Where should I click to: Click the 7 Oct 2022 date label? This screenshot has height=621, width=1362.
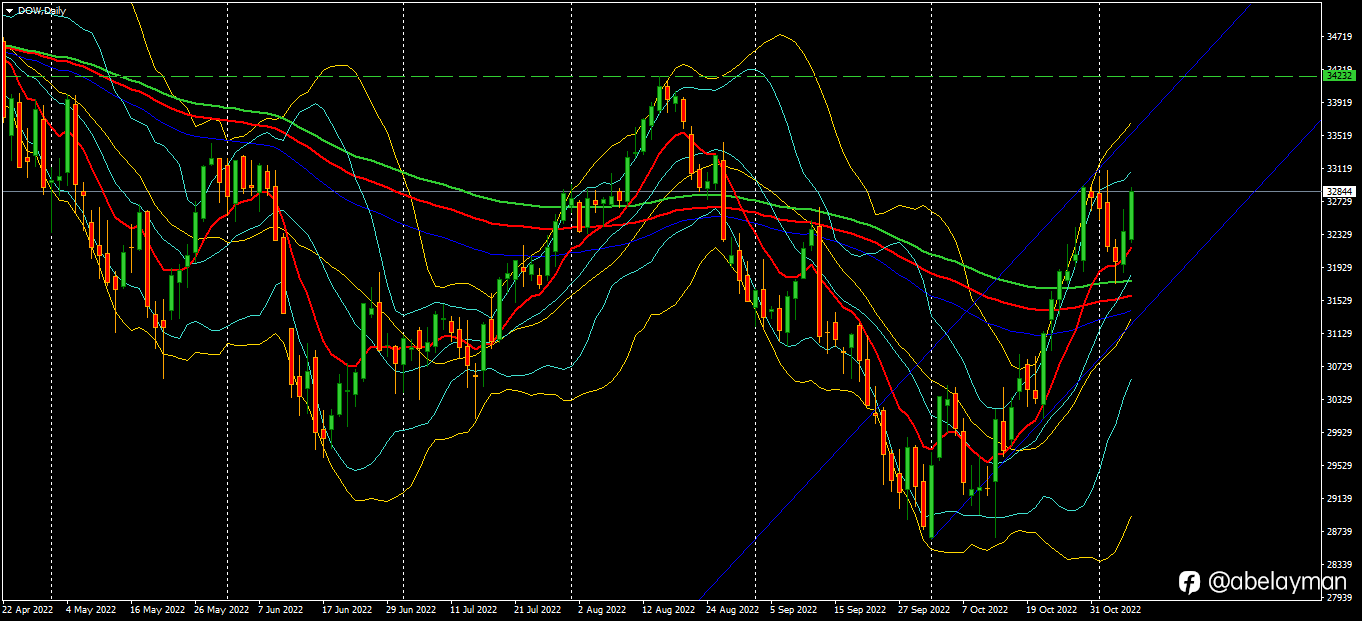point(985,608)
